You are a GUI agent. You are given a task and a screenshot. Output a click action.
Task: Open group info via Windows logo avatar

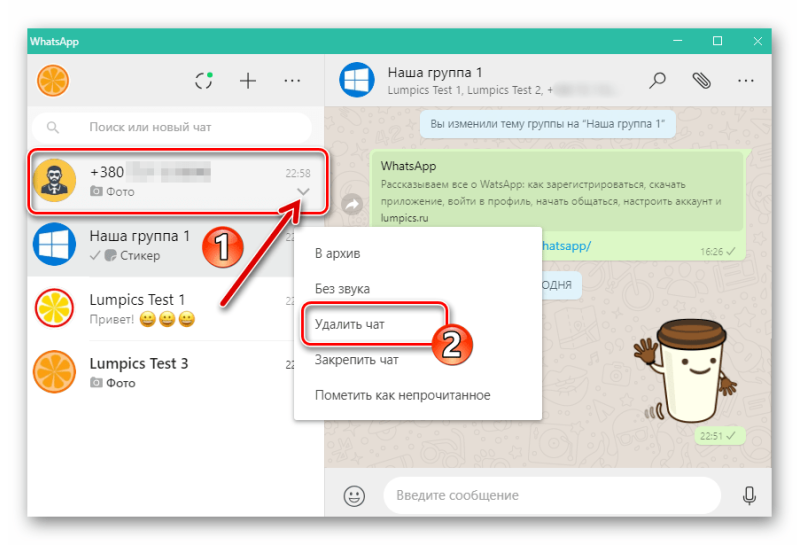point(357,80)
